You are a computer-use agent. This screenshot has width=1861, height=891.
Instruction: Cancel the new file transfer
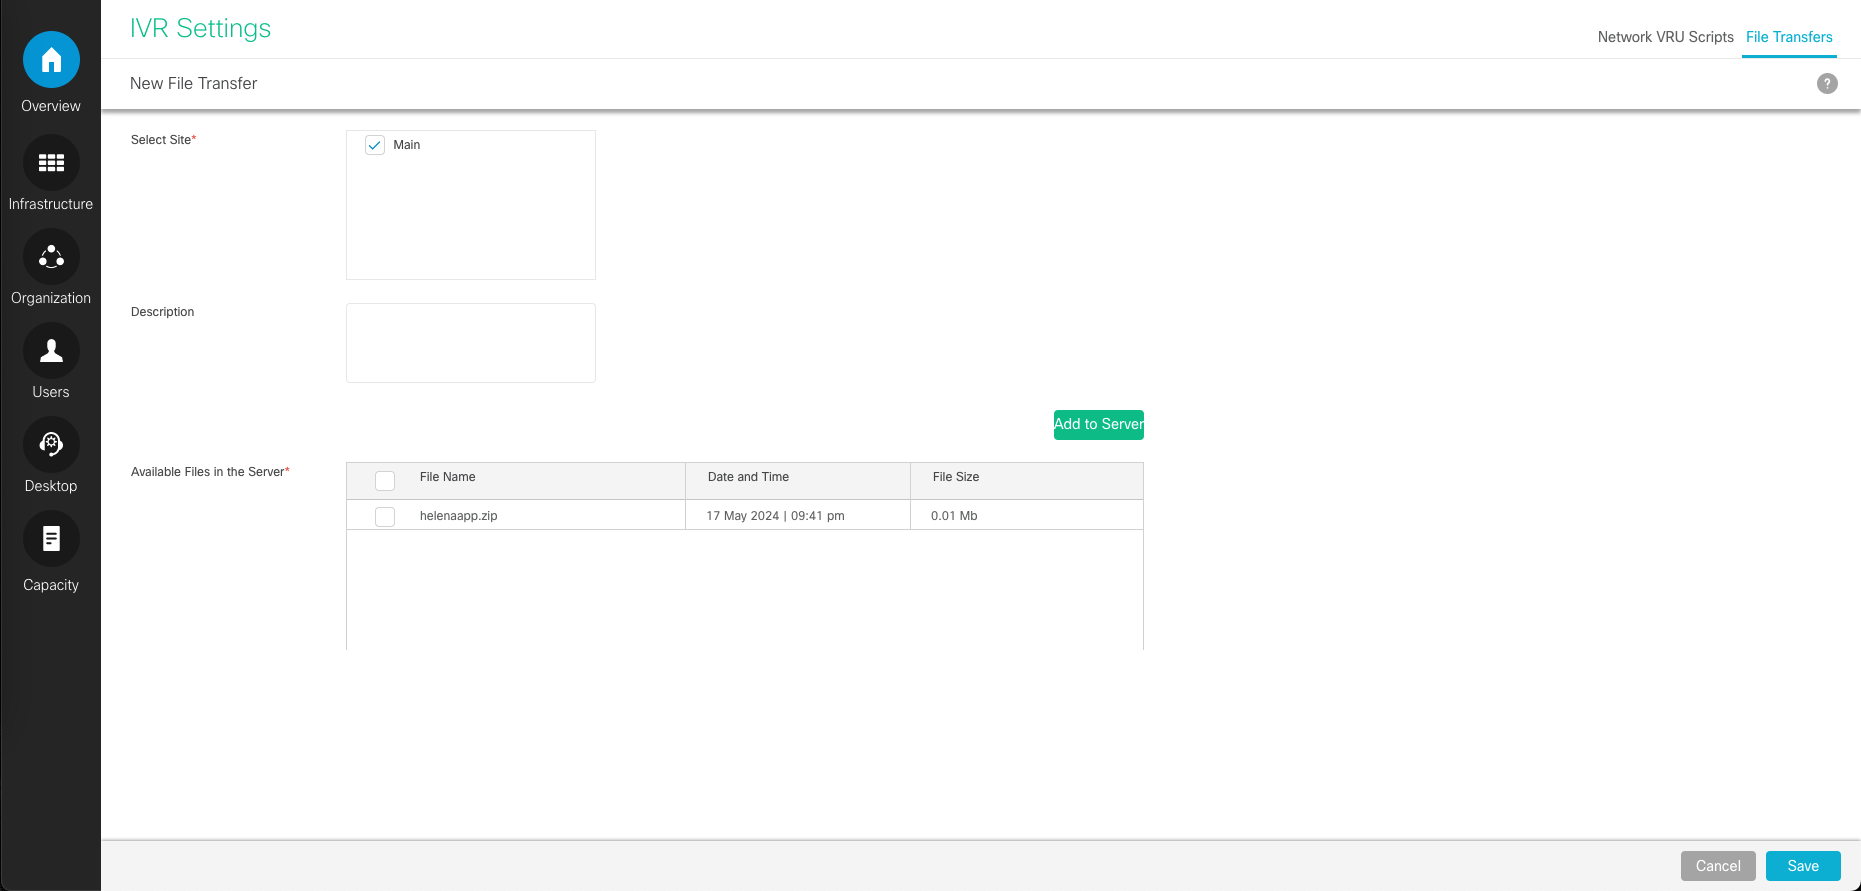coord(1717,866)
